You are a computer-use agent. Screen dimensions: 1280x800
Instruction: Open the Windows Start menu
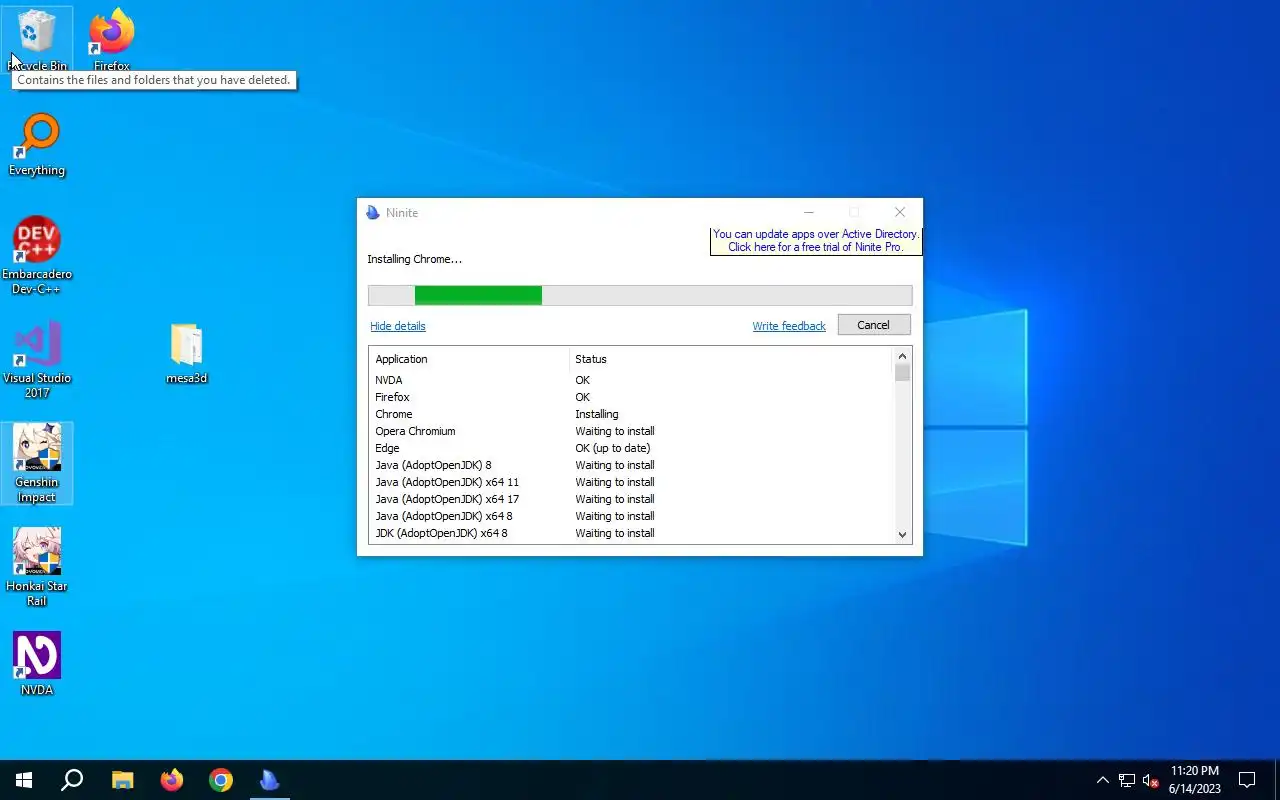tap(24, 780)
